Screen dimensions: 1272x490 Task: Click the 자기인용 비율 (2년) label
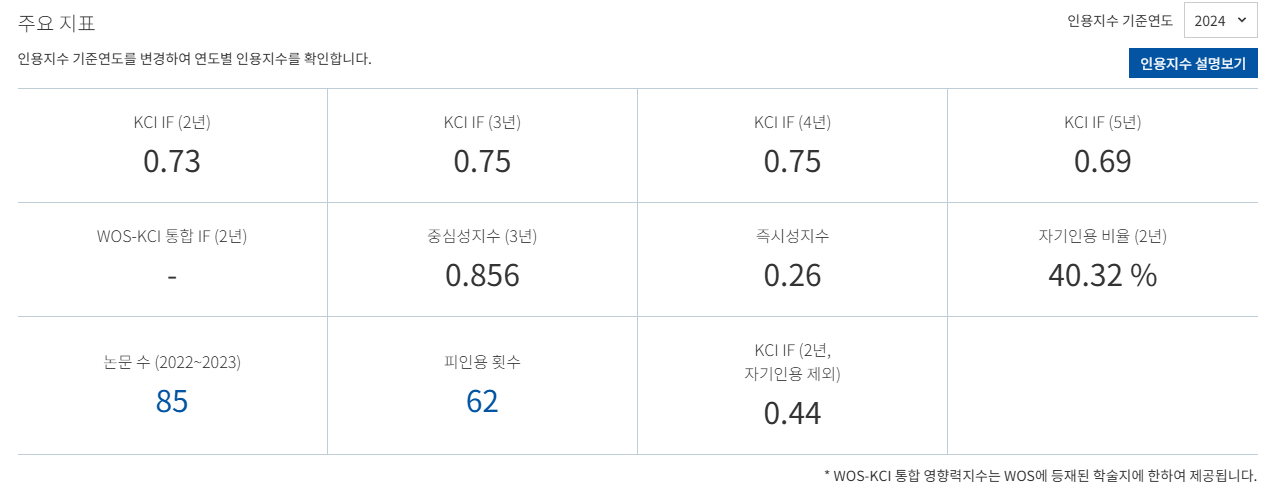1102,237
